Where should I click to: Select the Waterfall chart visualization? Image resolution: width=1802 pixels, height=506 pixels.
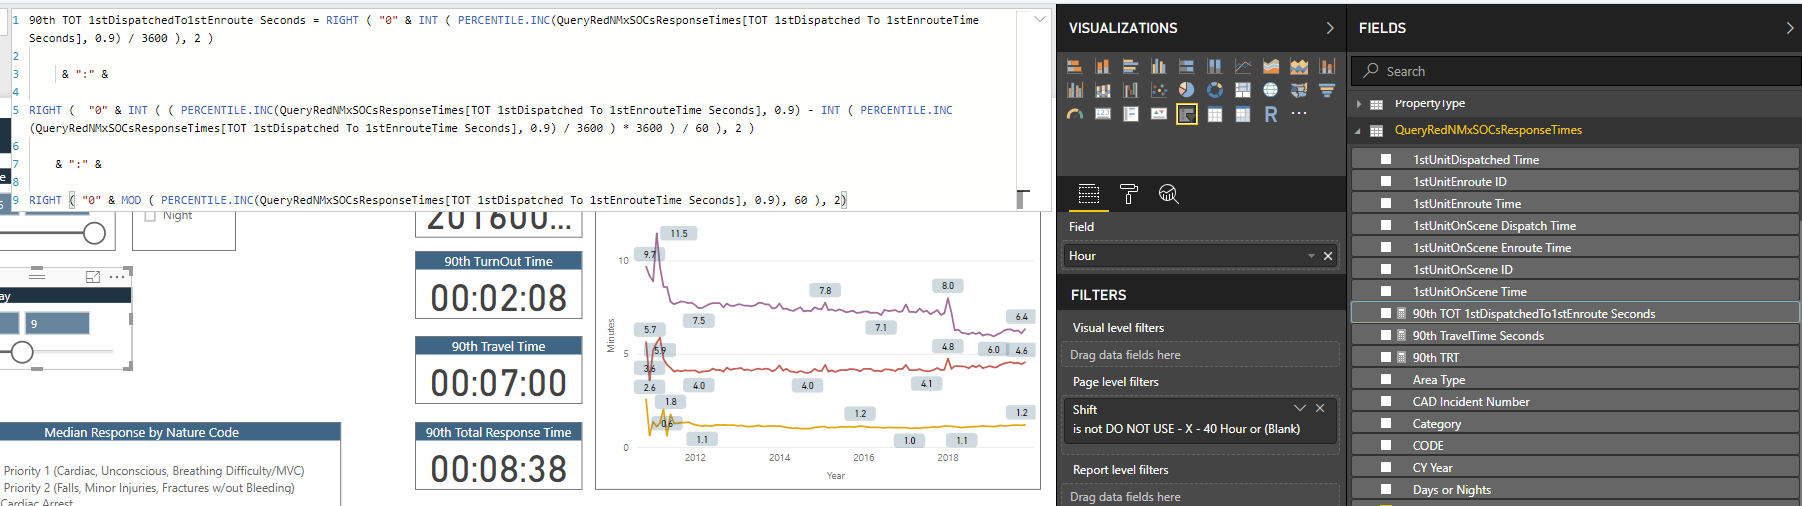tap(1130, 90)
